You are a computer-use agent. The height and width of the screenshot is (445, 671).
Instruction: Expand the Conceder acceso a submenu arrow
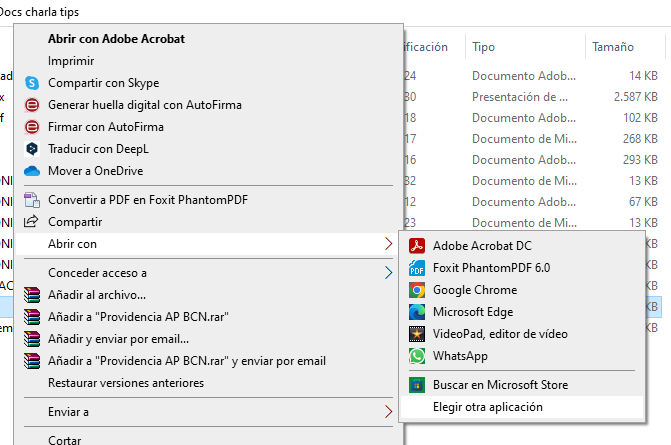[388, 273]
